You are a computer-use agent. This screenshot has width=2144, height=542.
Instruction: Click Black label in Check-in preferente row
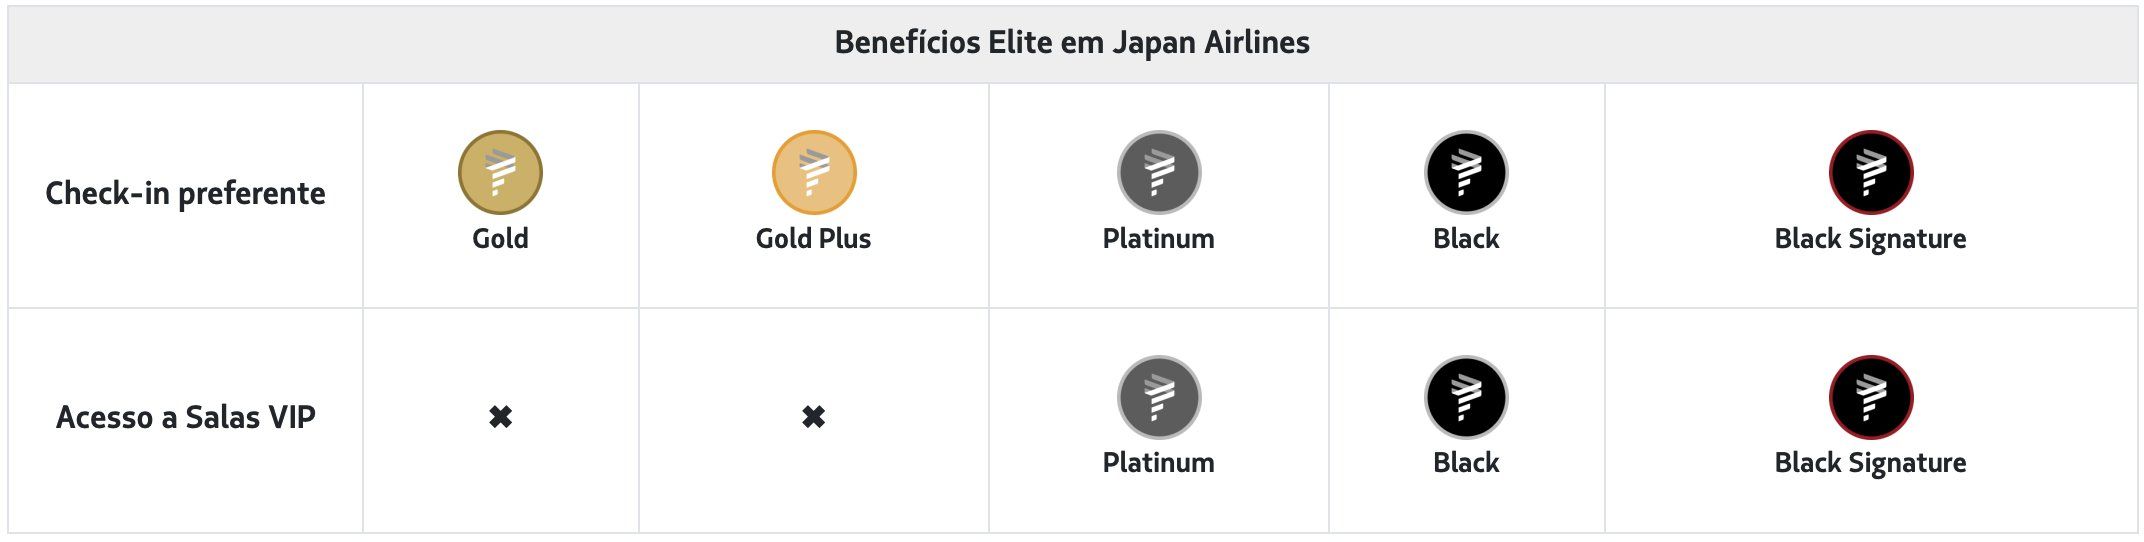pos(1466,239)
